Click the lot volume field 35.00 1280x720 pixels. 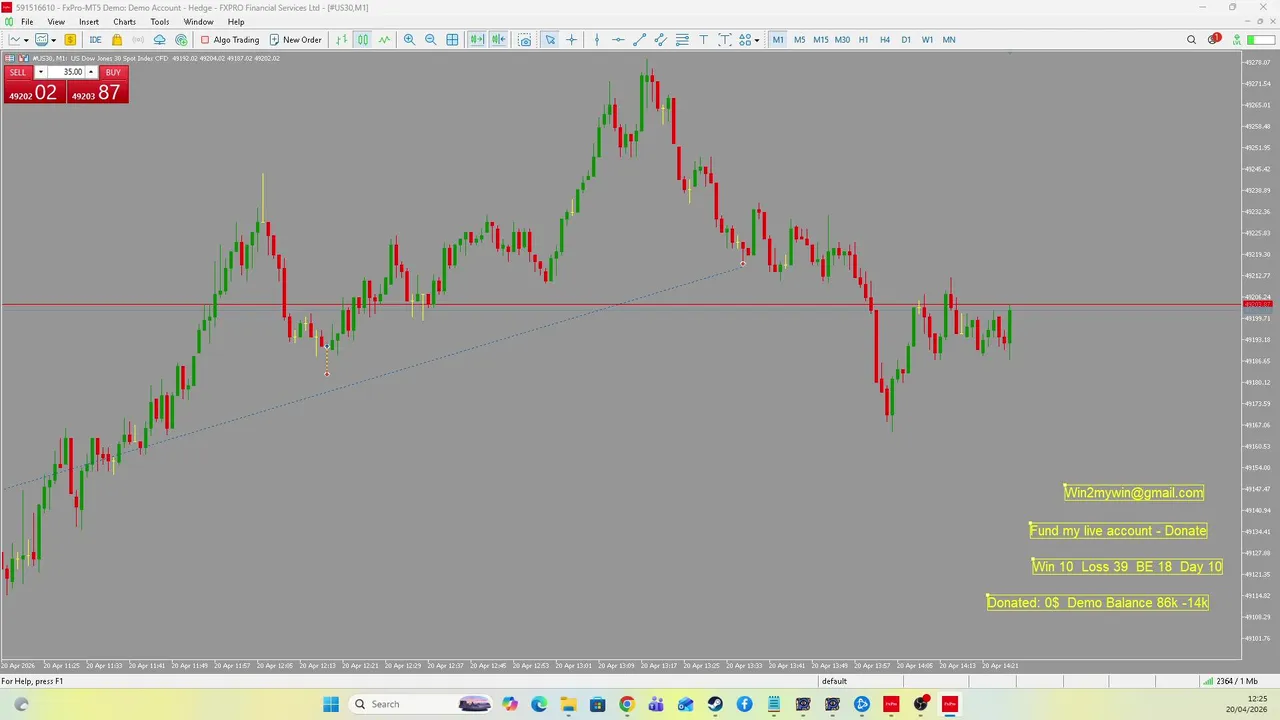66,72
